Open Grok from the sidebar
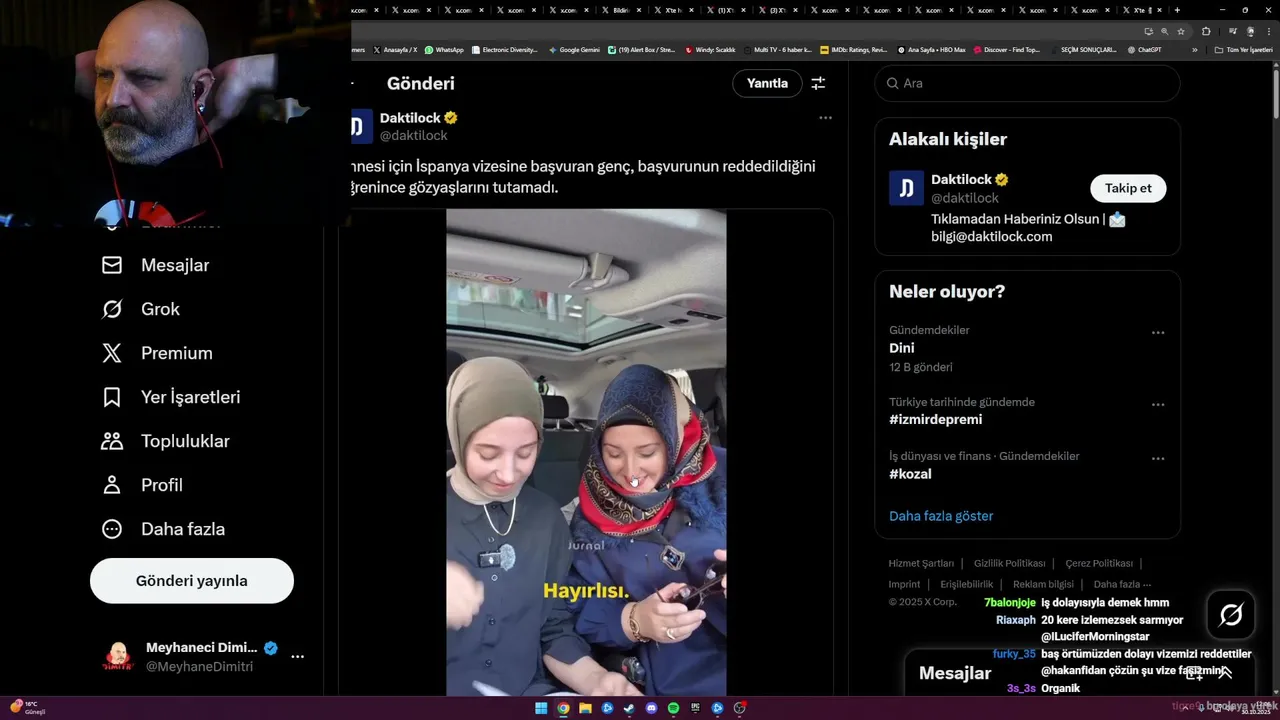The width and height of the screenshot is (1280, 720). pos(140,309)
